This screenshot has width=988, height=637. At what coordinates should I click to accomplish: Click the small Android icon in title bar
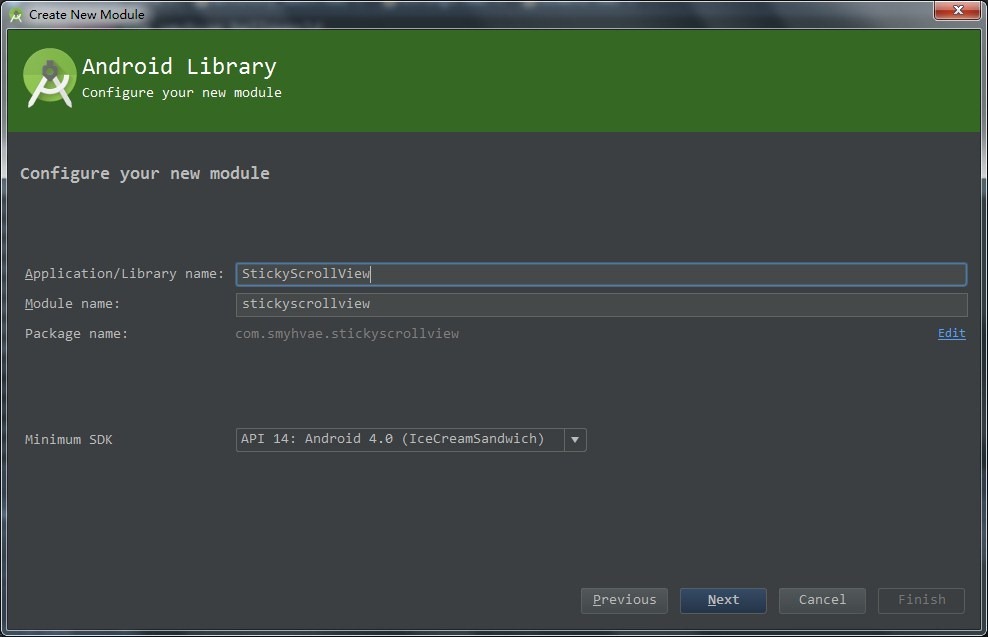coord(16,15)
